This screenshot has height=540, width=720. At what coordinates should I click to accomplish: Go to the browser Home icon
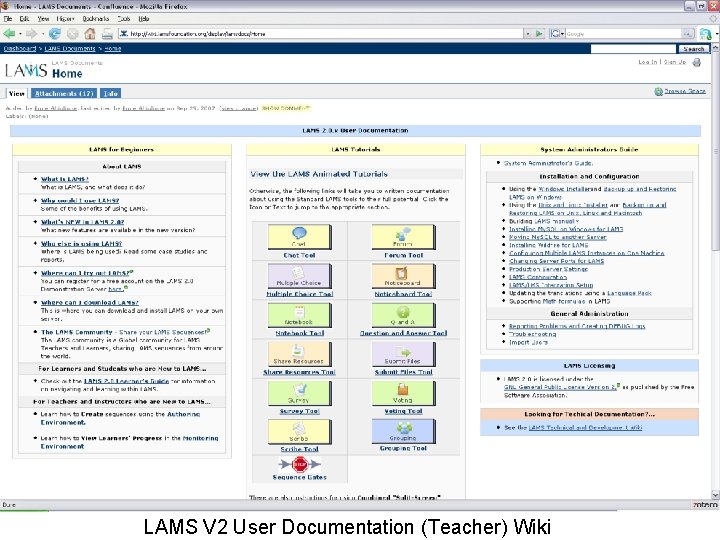tap(90, 34)
